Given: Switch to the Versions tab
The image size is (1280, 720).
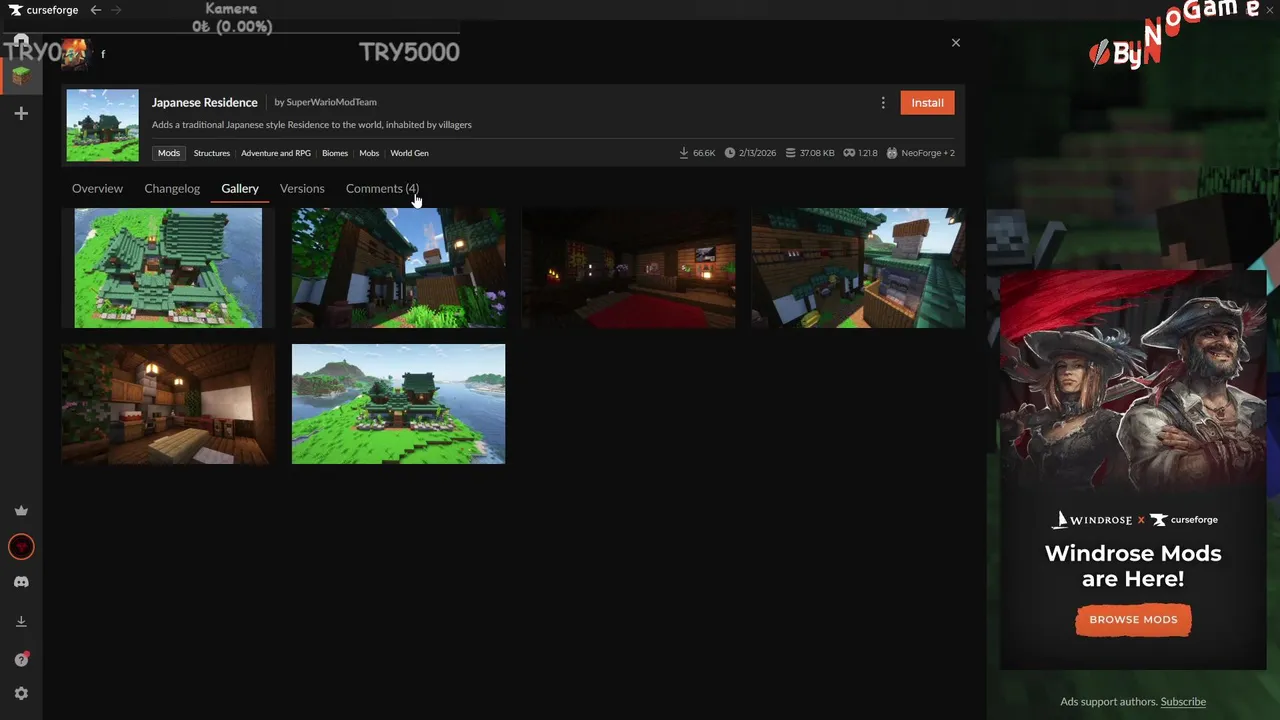Looking at the screenshot, I should tap(302, 188).
